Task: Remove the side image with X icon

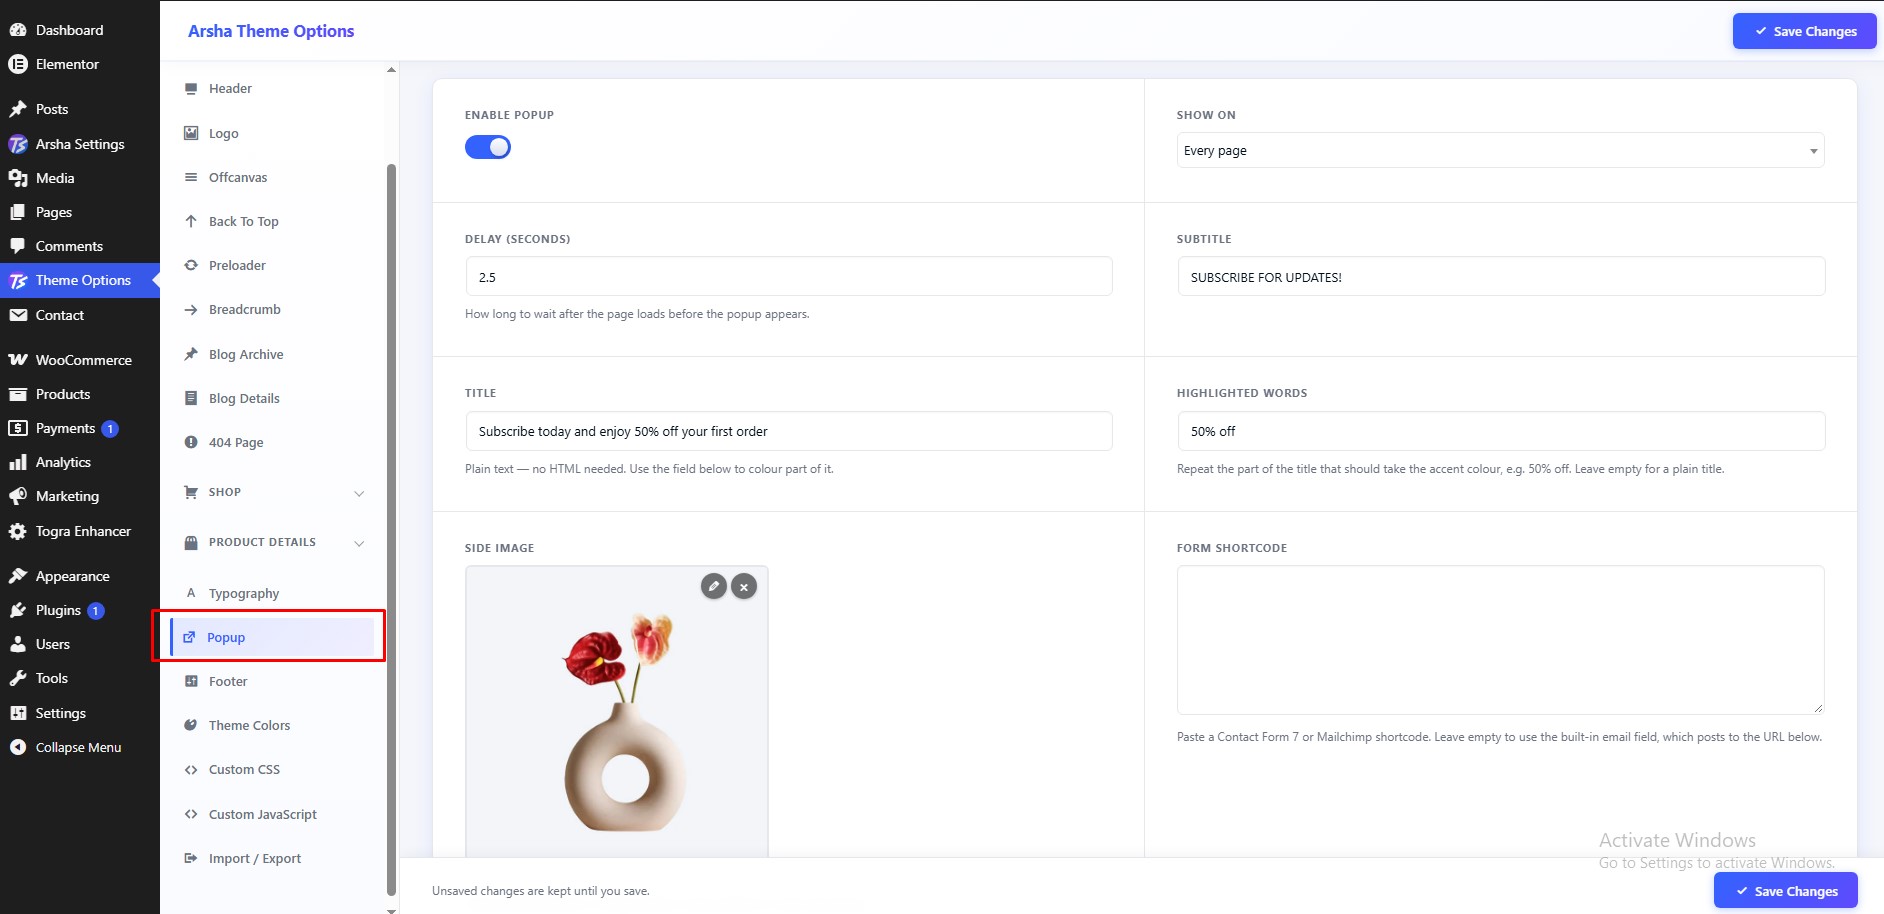Action: point(744,587)
